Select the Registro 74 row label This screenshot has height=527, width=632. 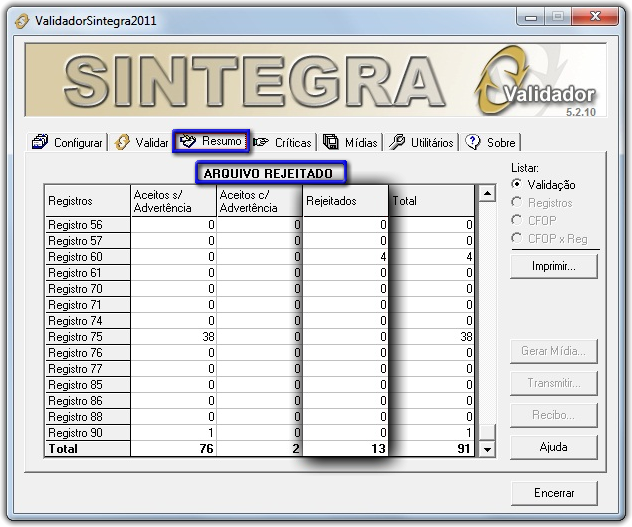[87, 321]
